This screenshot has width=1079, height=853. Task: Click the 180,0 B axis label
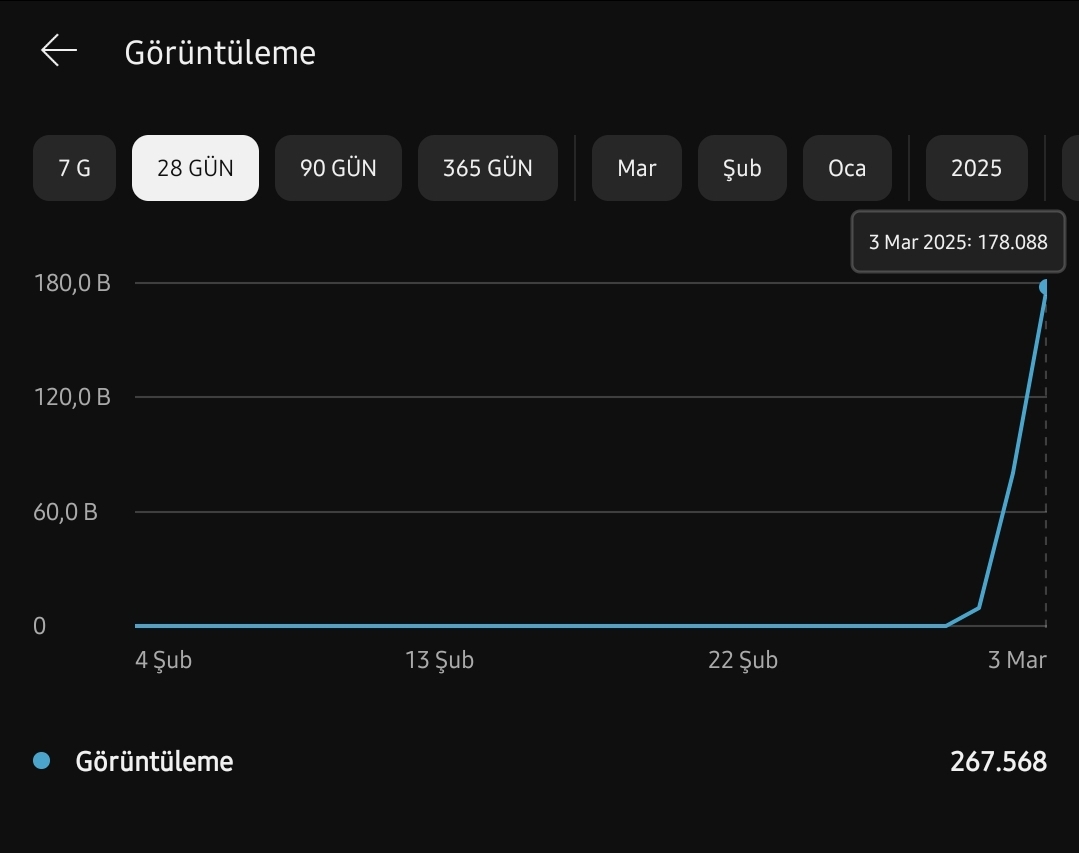(72, 283)
